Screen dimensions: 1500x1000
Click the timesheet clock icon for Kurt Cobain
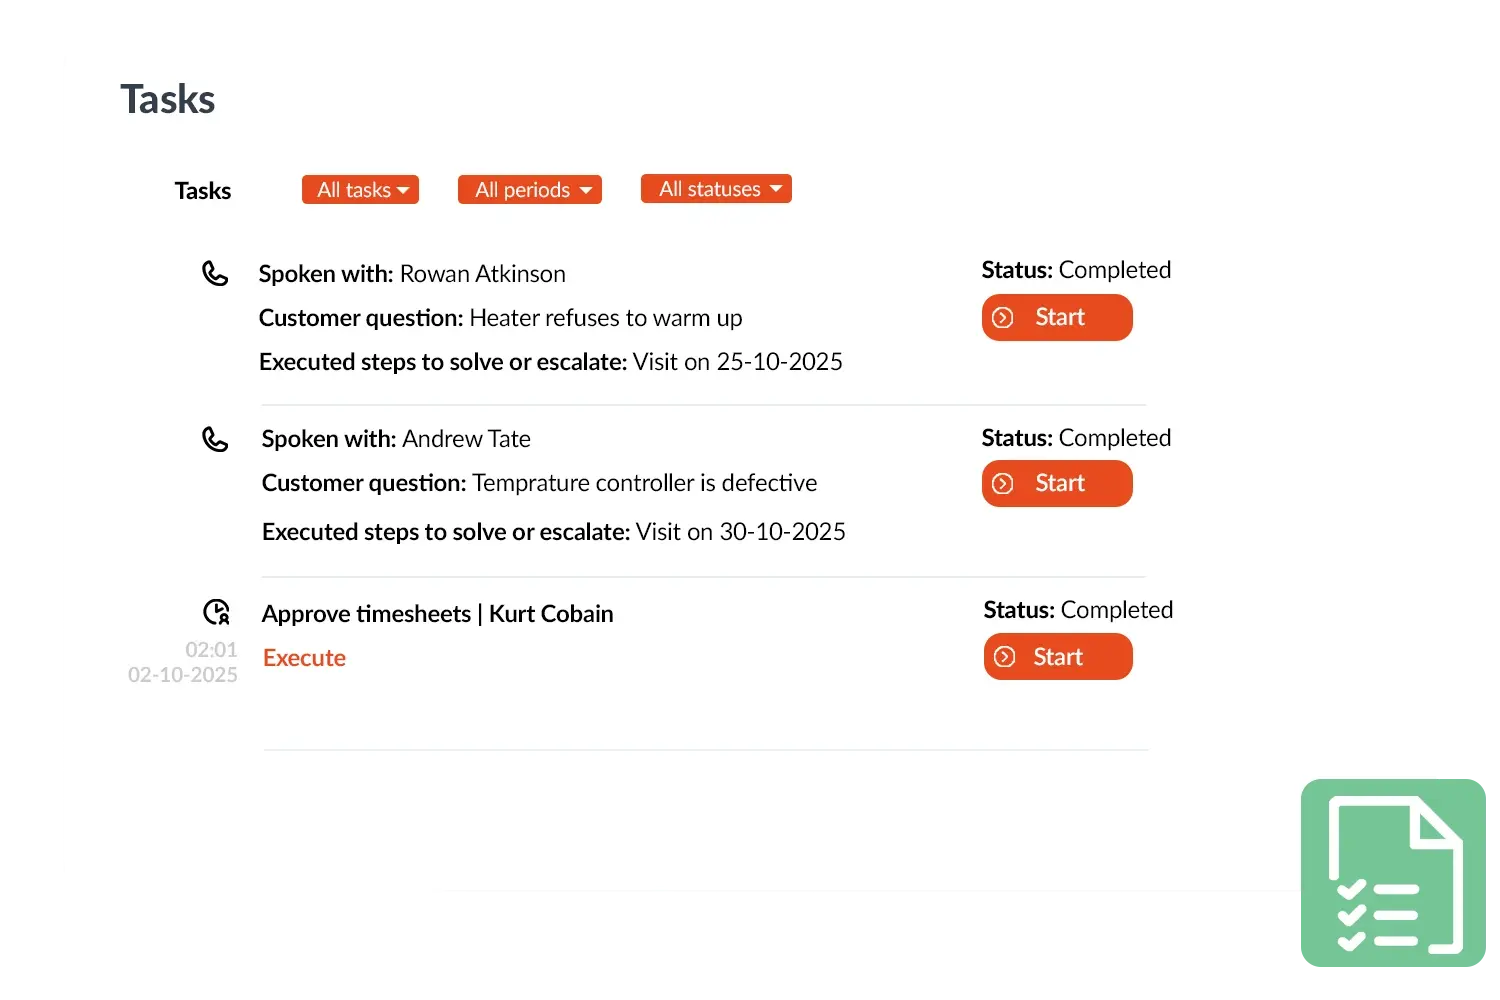217,612
